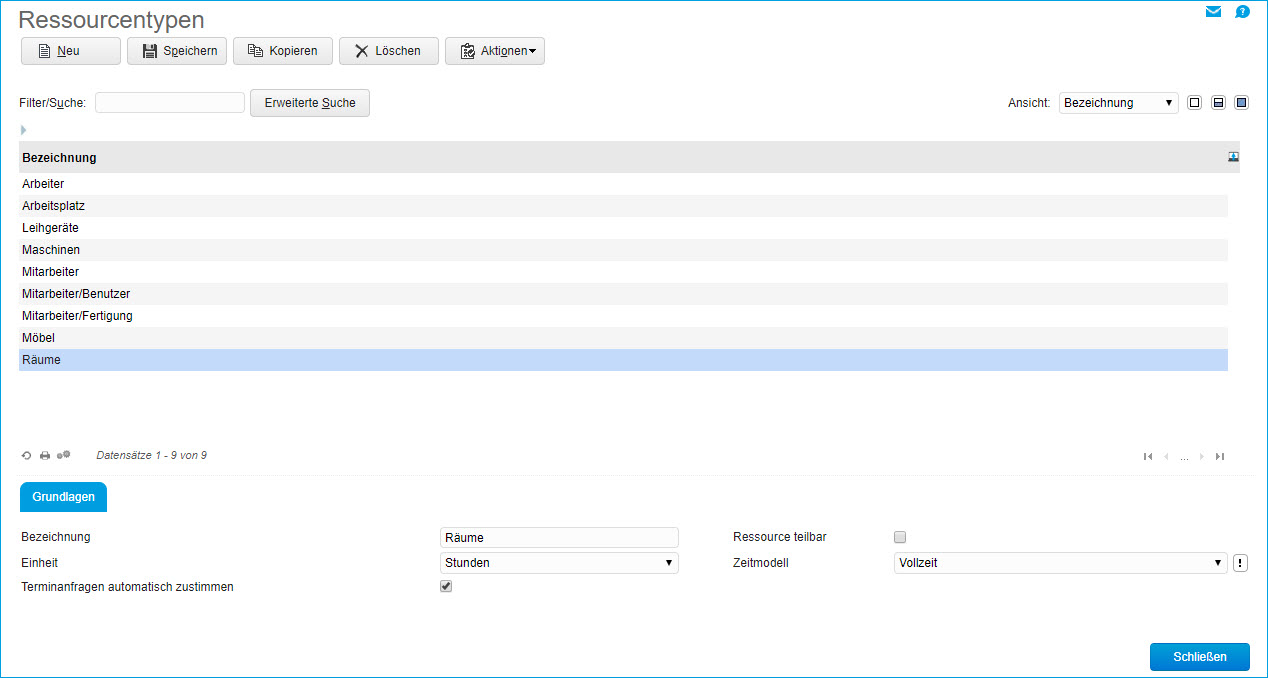
Task: Open the Einheit dropdown showing Stunden
Action: [559, 563]
